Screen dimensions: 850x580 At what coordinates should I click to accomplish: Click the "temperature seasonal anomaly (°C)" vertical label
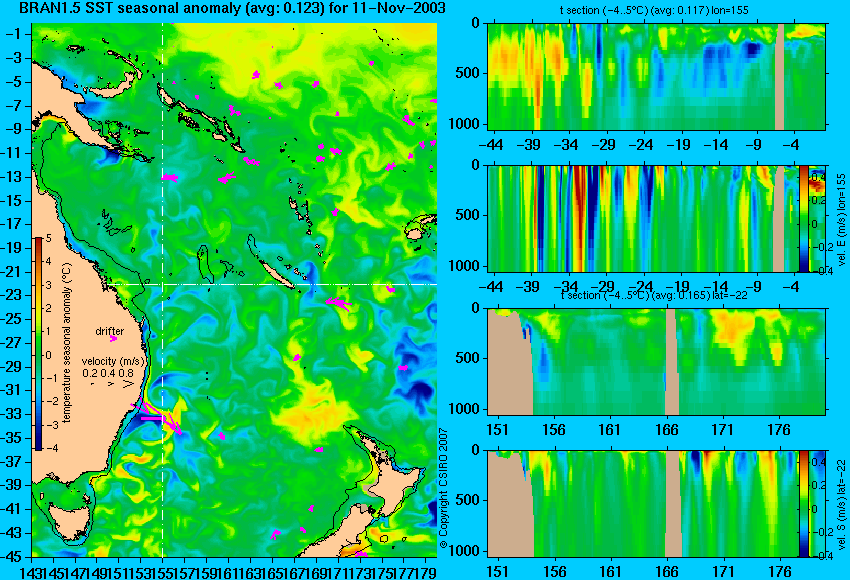(x=66, y=343)
